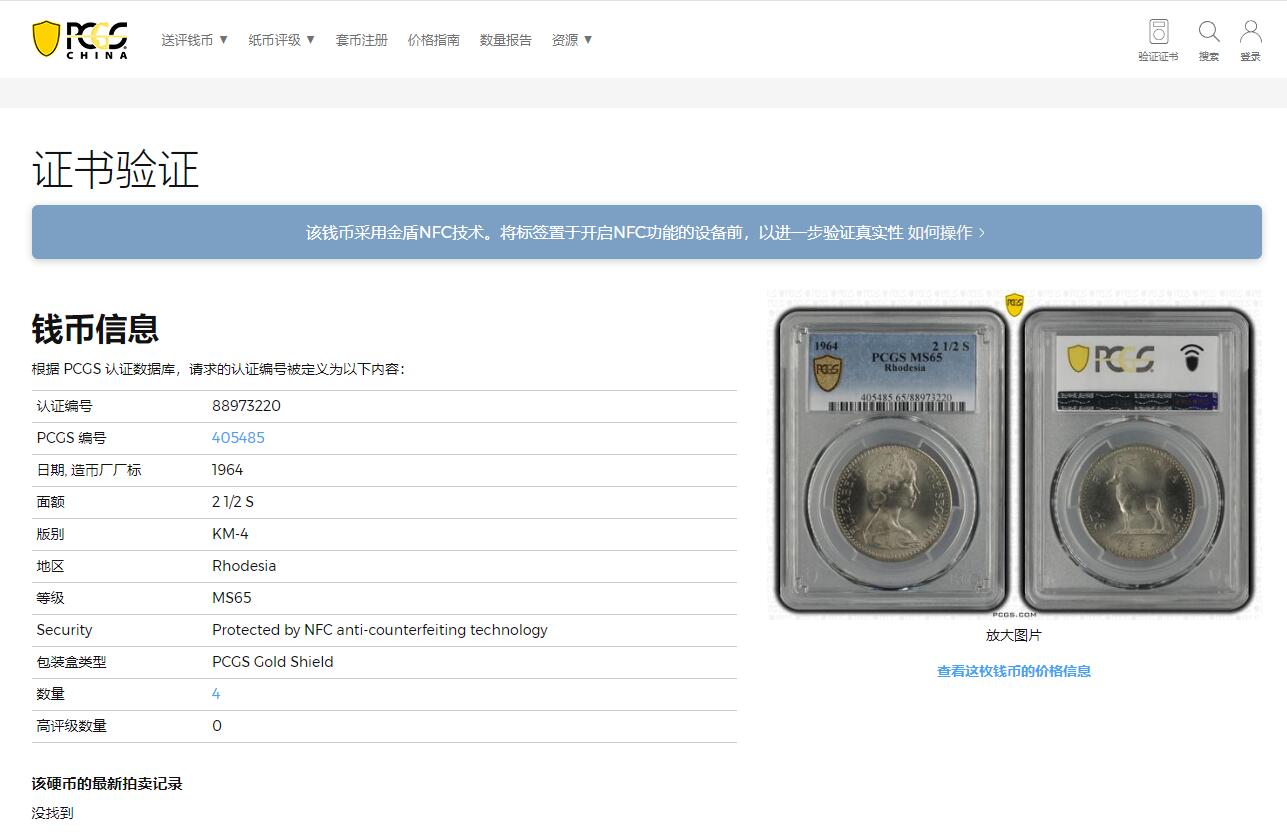Screen dimensions: 1287x834
Task: Click the PCGS China logo
Action: click(80, 40)
